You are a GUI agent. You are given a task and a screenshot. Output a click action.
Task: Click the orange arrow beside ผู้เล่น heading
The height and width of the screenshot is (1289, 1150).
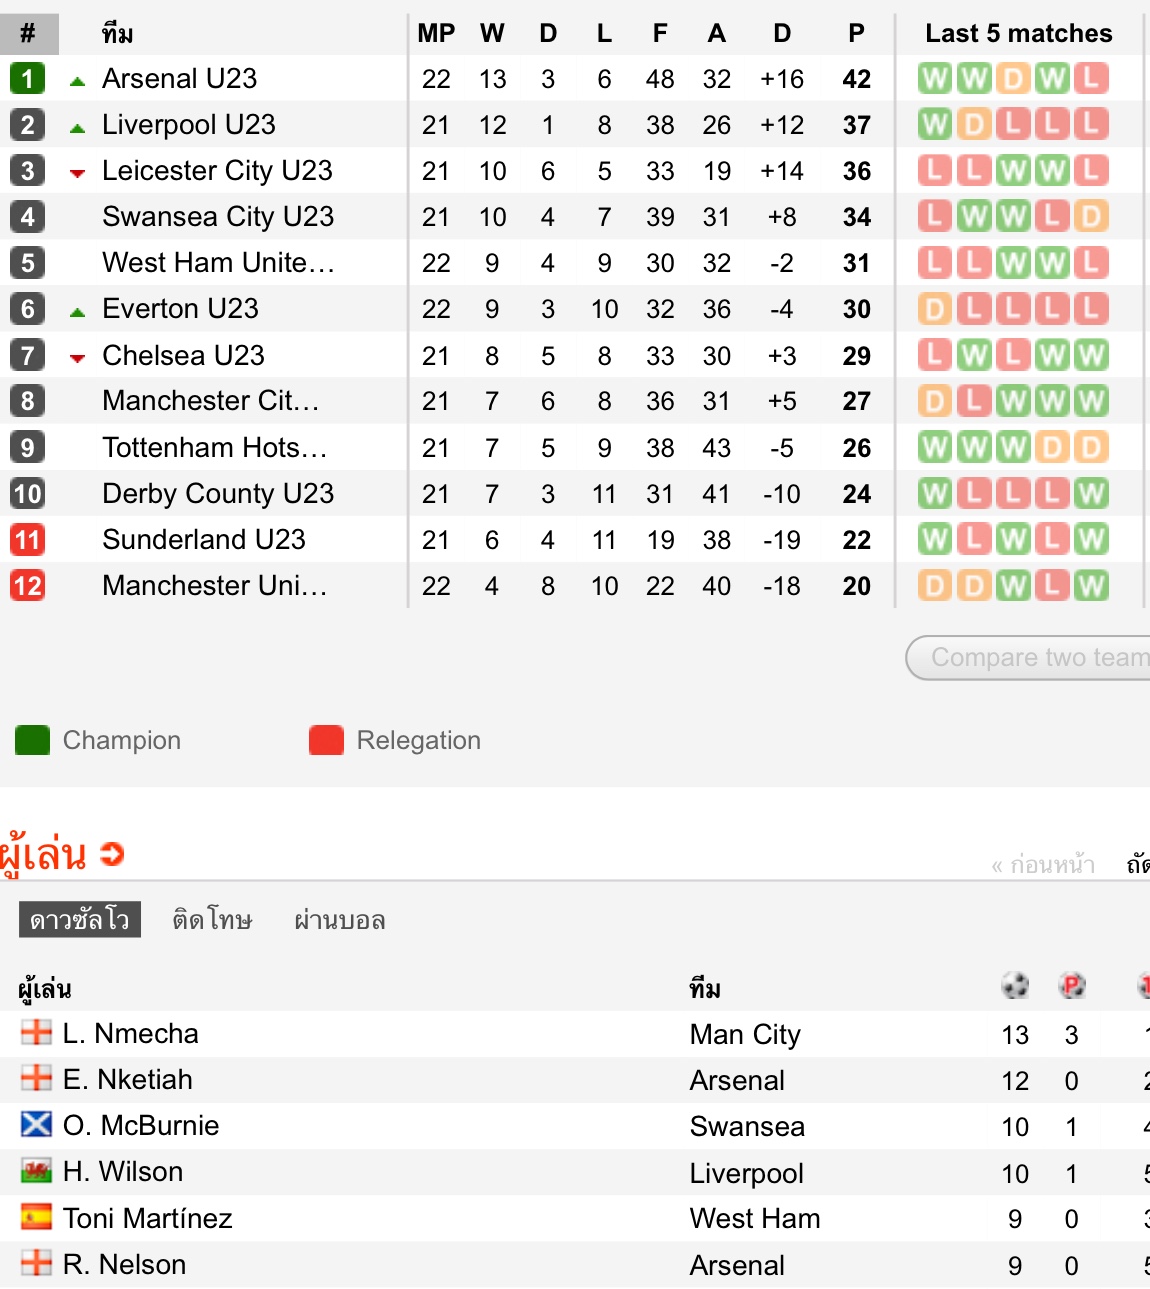112,854
